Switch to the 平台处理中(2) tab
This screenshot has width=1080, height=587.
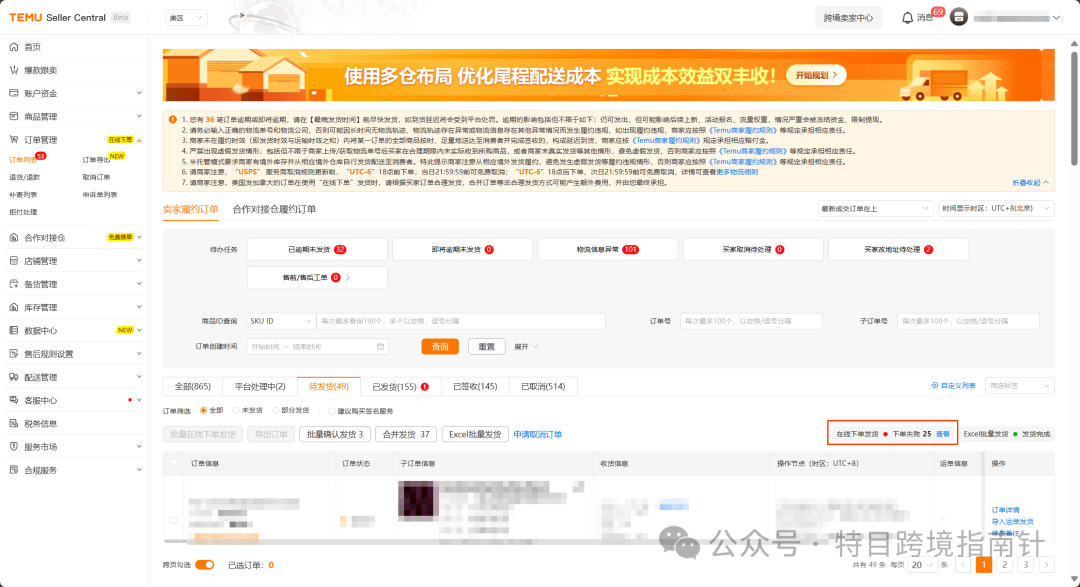pyautogui.click(x=260, y=387)
